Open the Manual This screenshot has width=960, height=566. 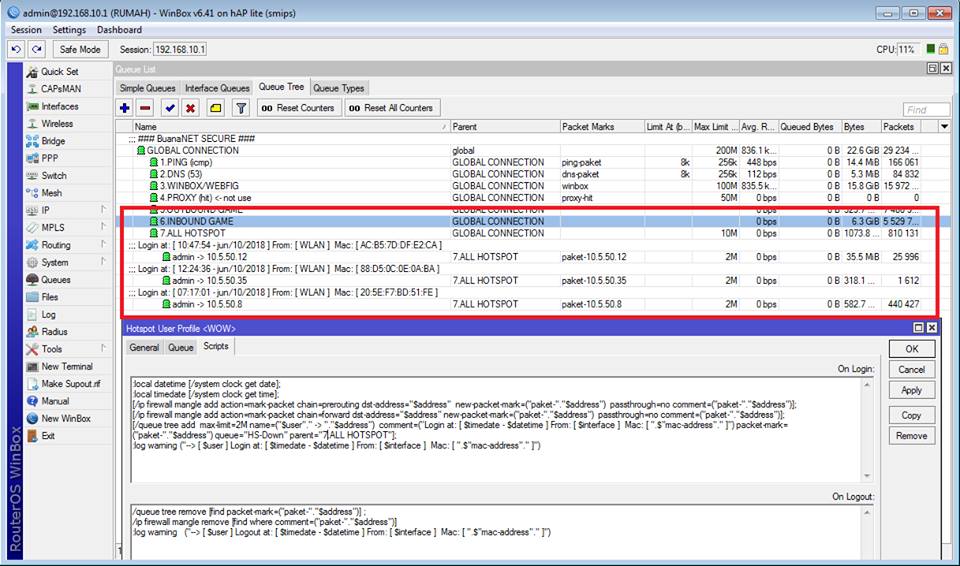[x=55, y=401]
